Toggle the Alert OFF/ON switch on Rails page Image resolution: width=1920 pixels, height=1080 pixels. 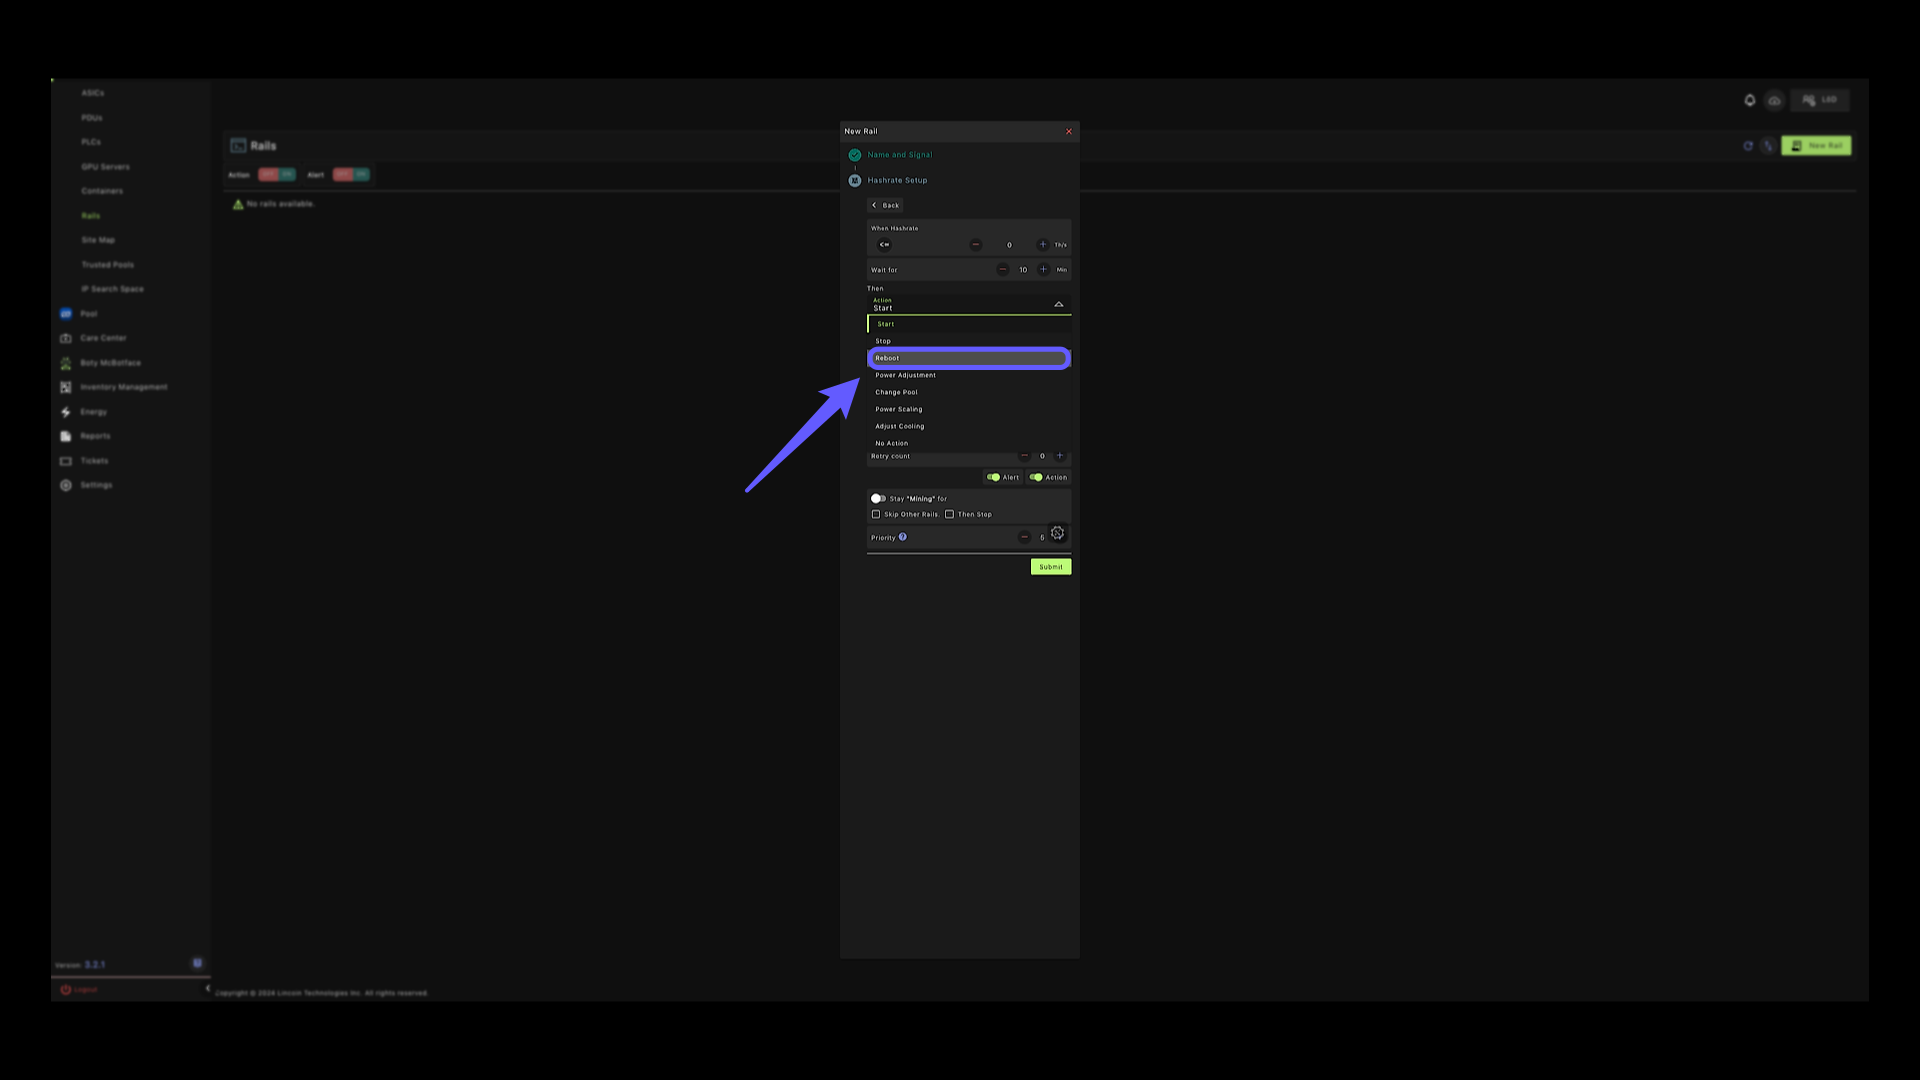(351, 175)
